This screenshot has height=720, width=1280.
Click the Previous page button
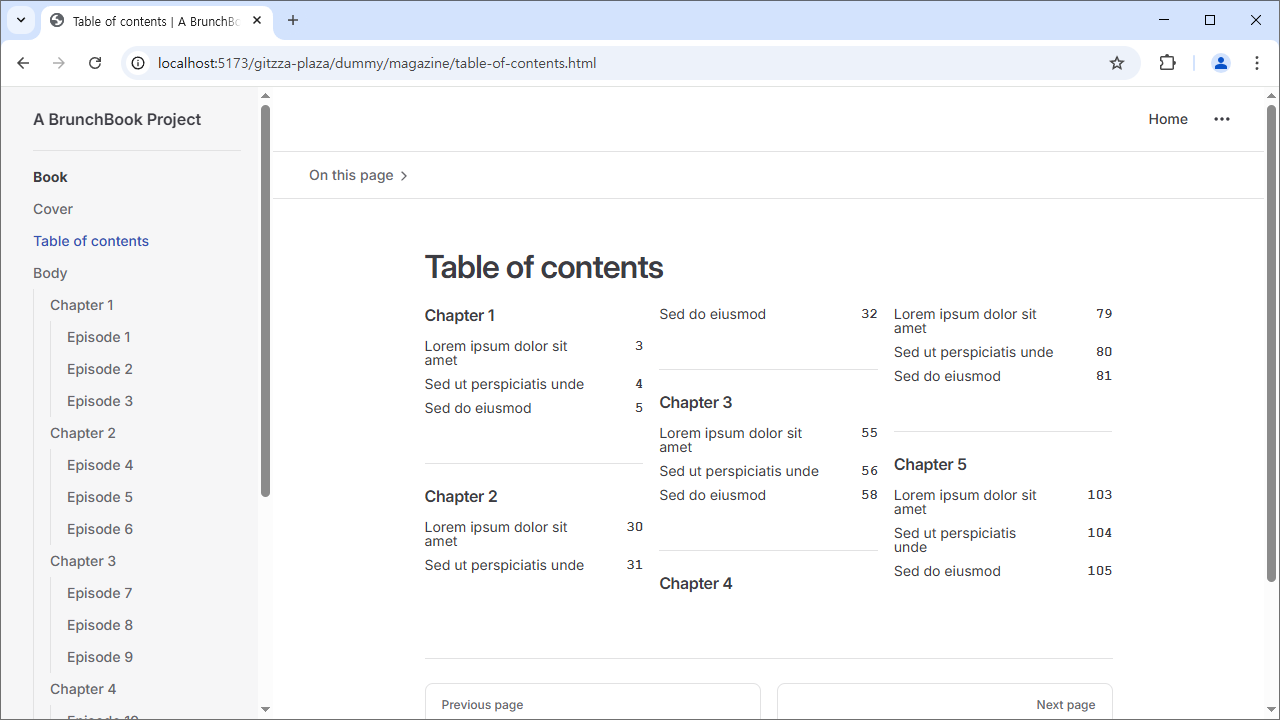point(592,703)
